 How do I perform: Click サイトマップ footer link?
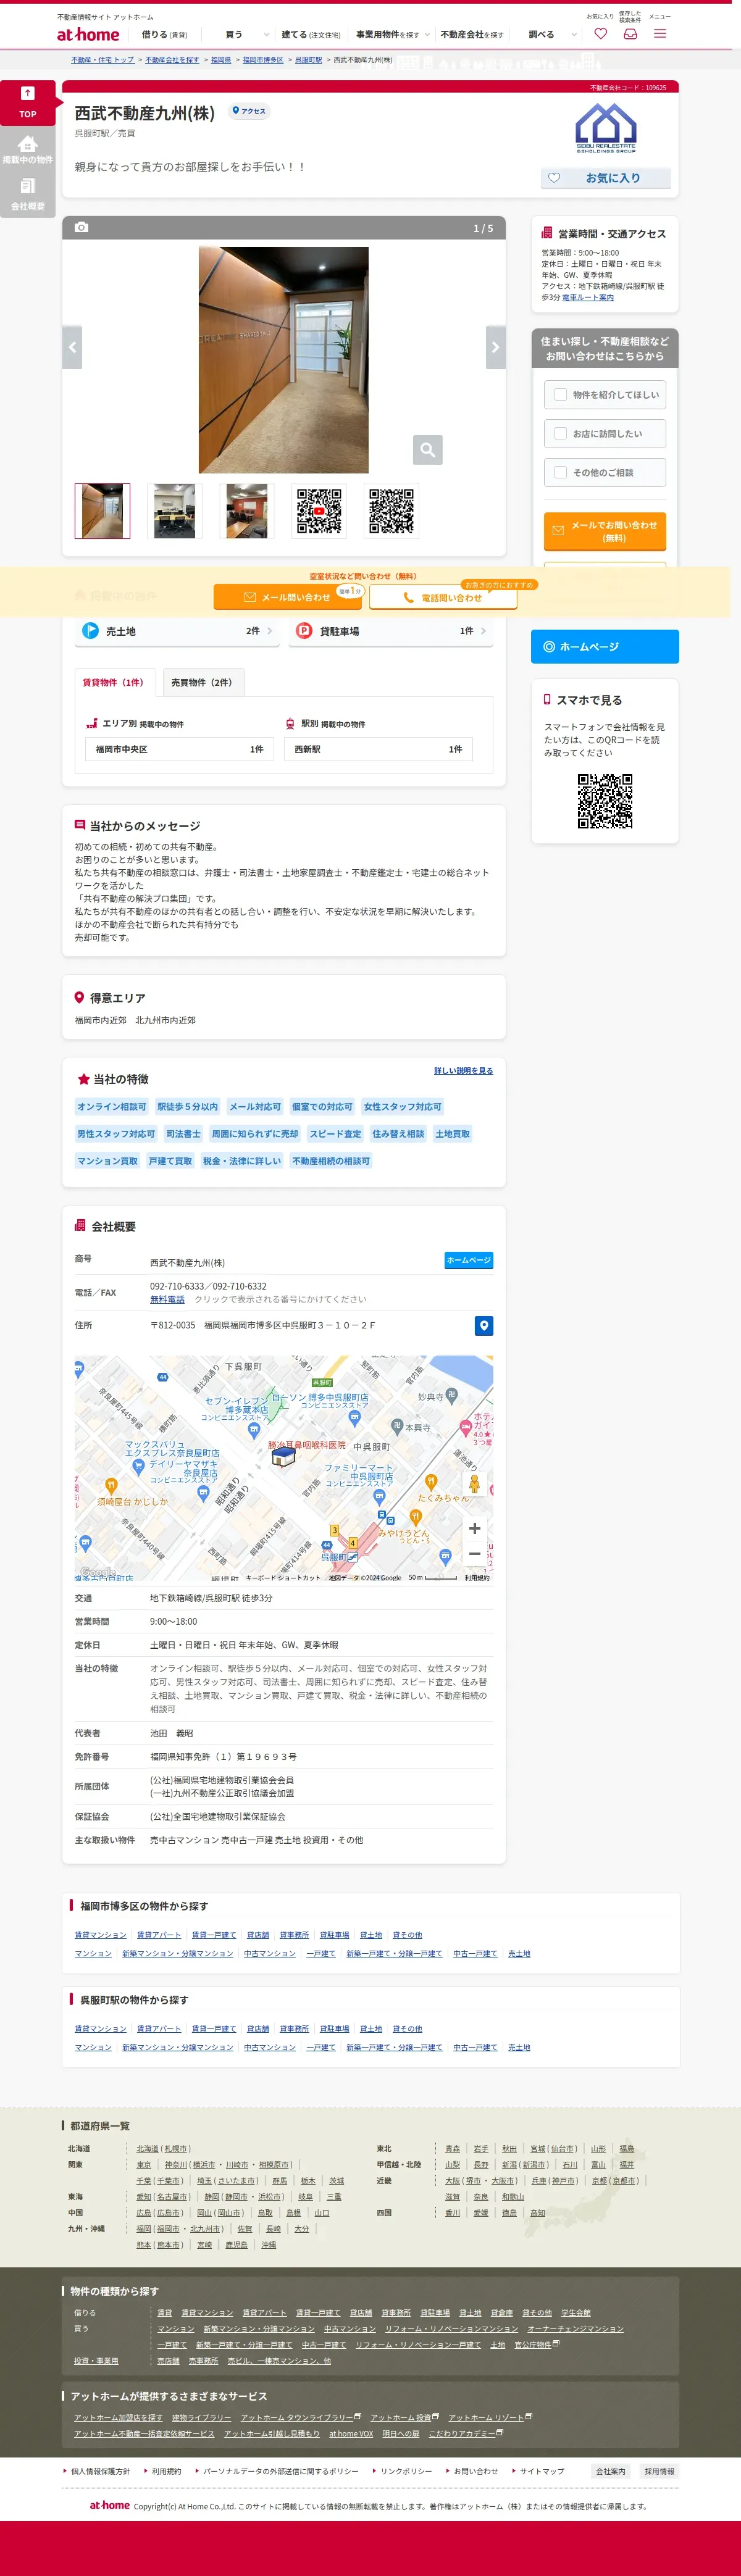pos(542,2471)
